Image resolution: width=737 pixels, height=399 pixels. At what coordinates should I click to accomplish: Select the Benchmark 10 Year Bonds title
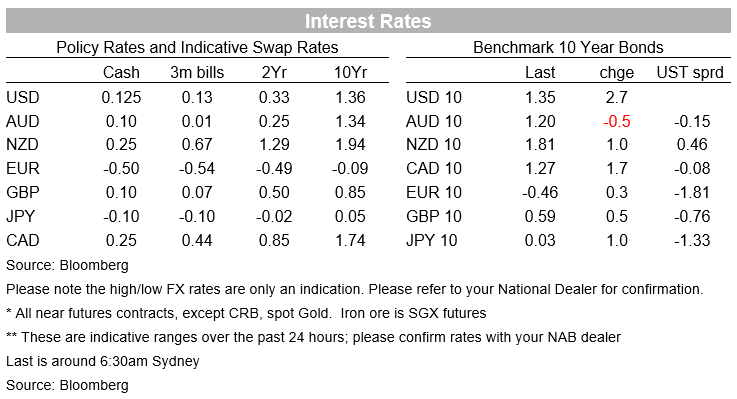click(x=568, y=47)
